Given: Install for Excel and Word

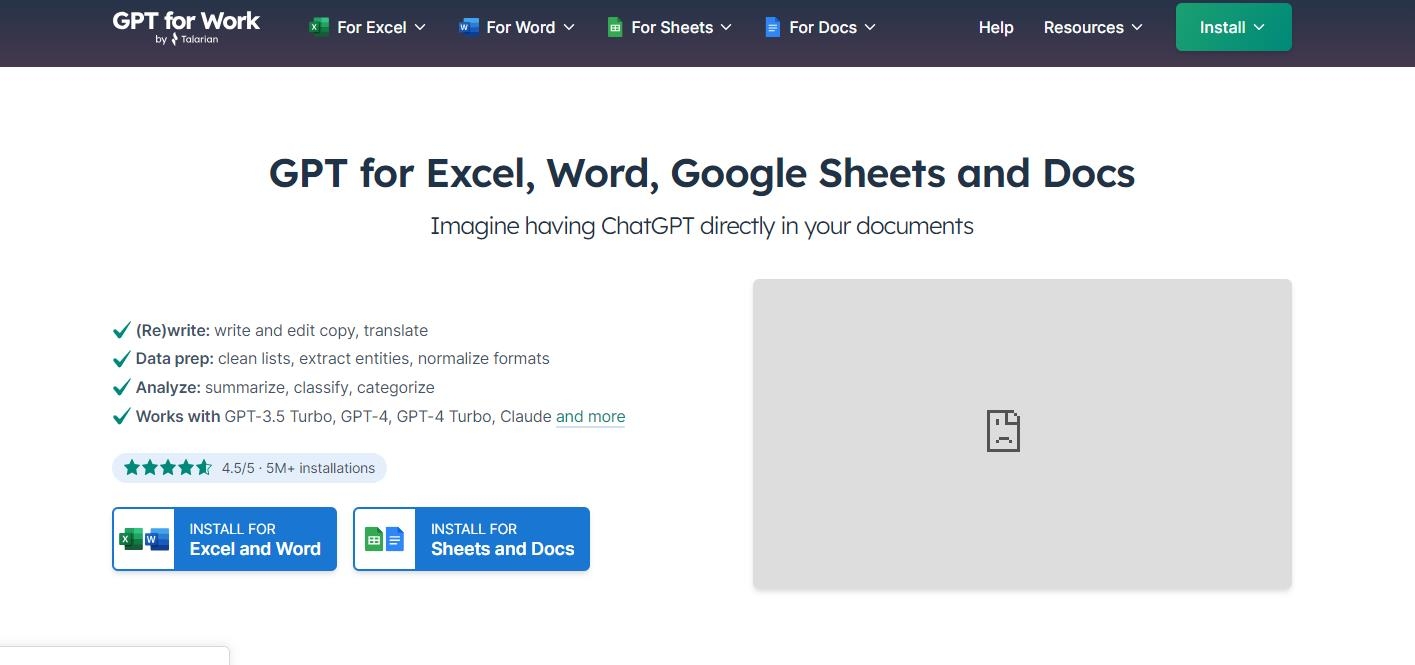Looking at the screenshot, I should tap(224, 539).
